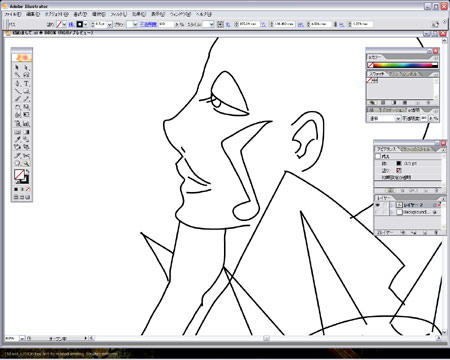The height and width of the screenshot is (360, 450).
Task: Select the Zoom magnifier tool
Action: coord(27,164)
